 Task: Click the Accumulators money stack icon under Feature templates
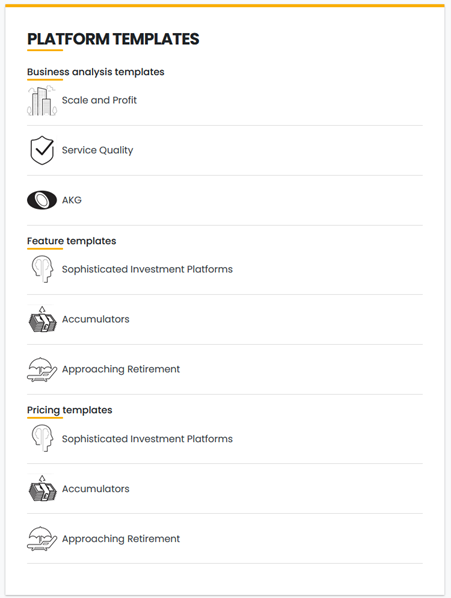[x=42, y=319]
